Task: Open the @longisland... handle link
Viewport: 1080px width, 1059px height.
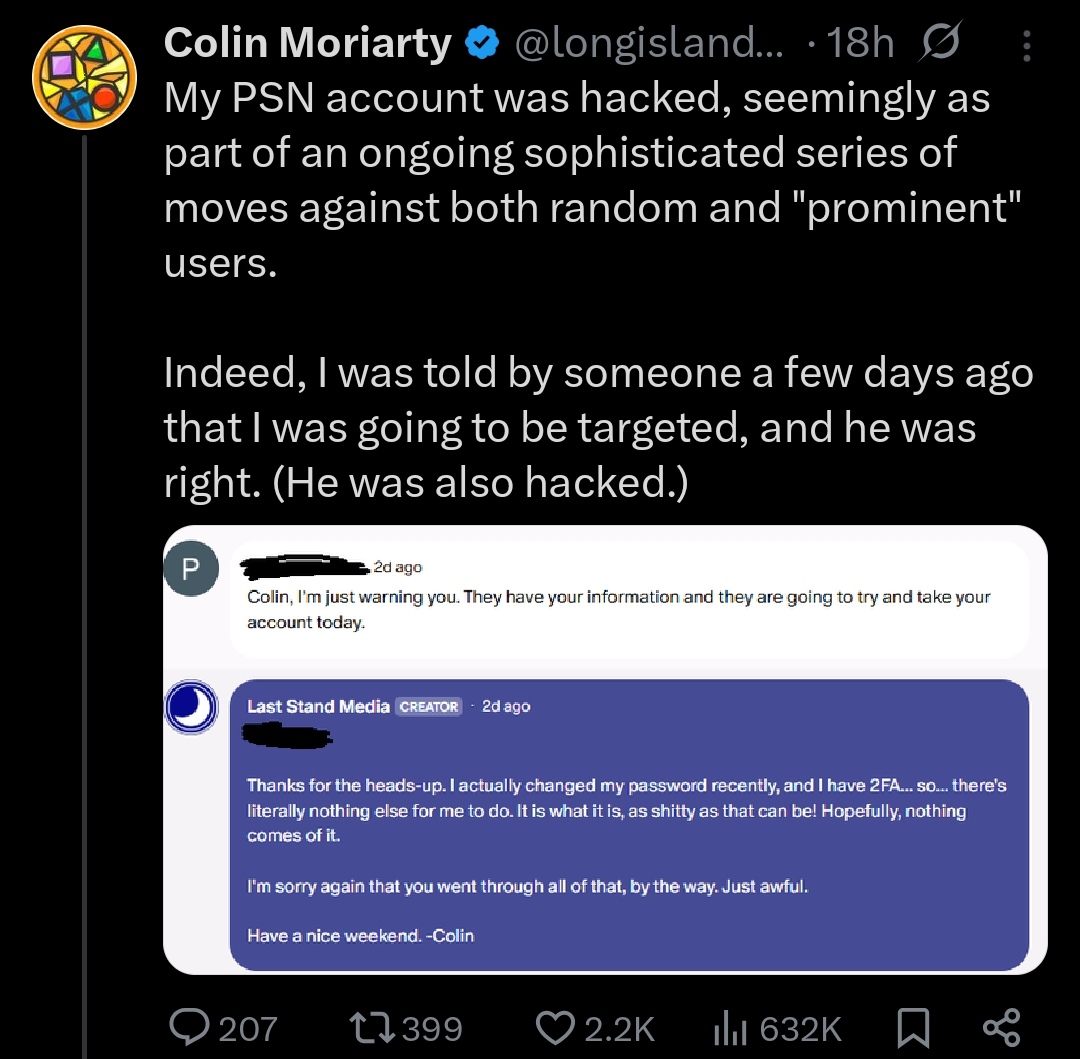Action: point(649,43)
